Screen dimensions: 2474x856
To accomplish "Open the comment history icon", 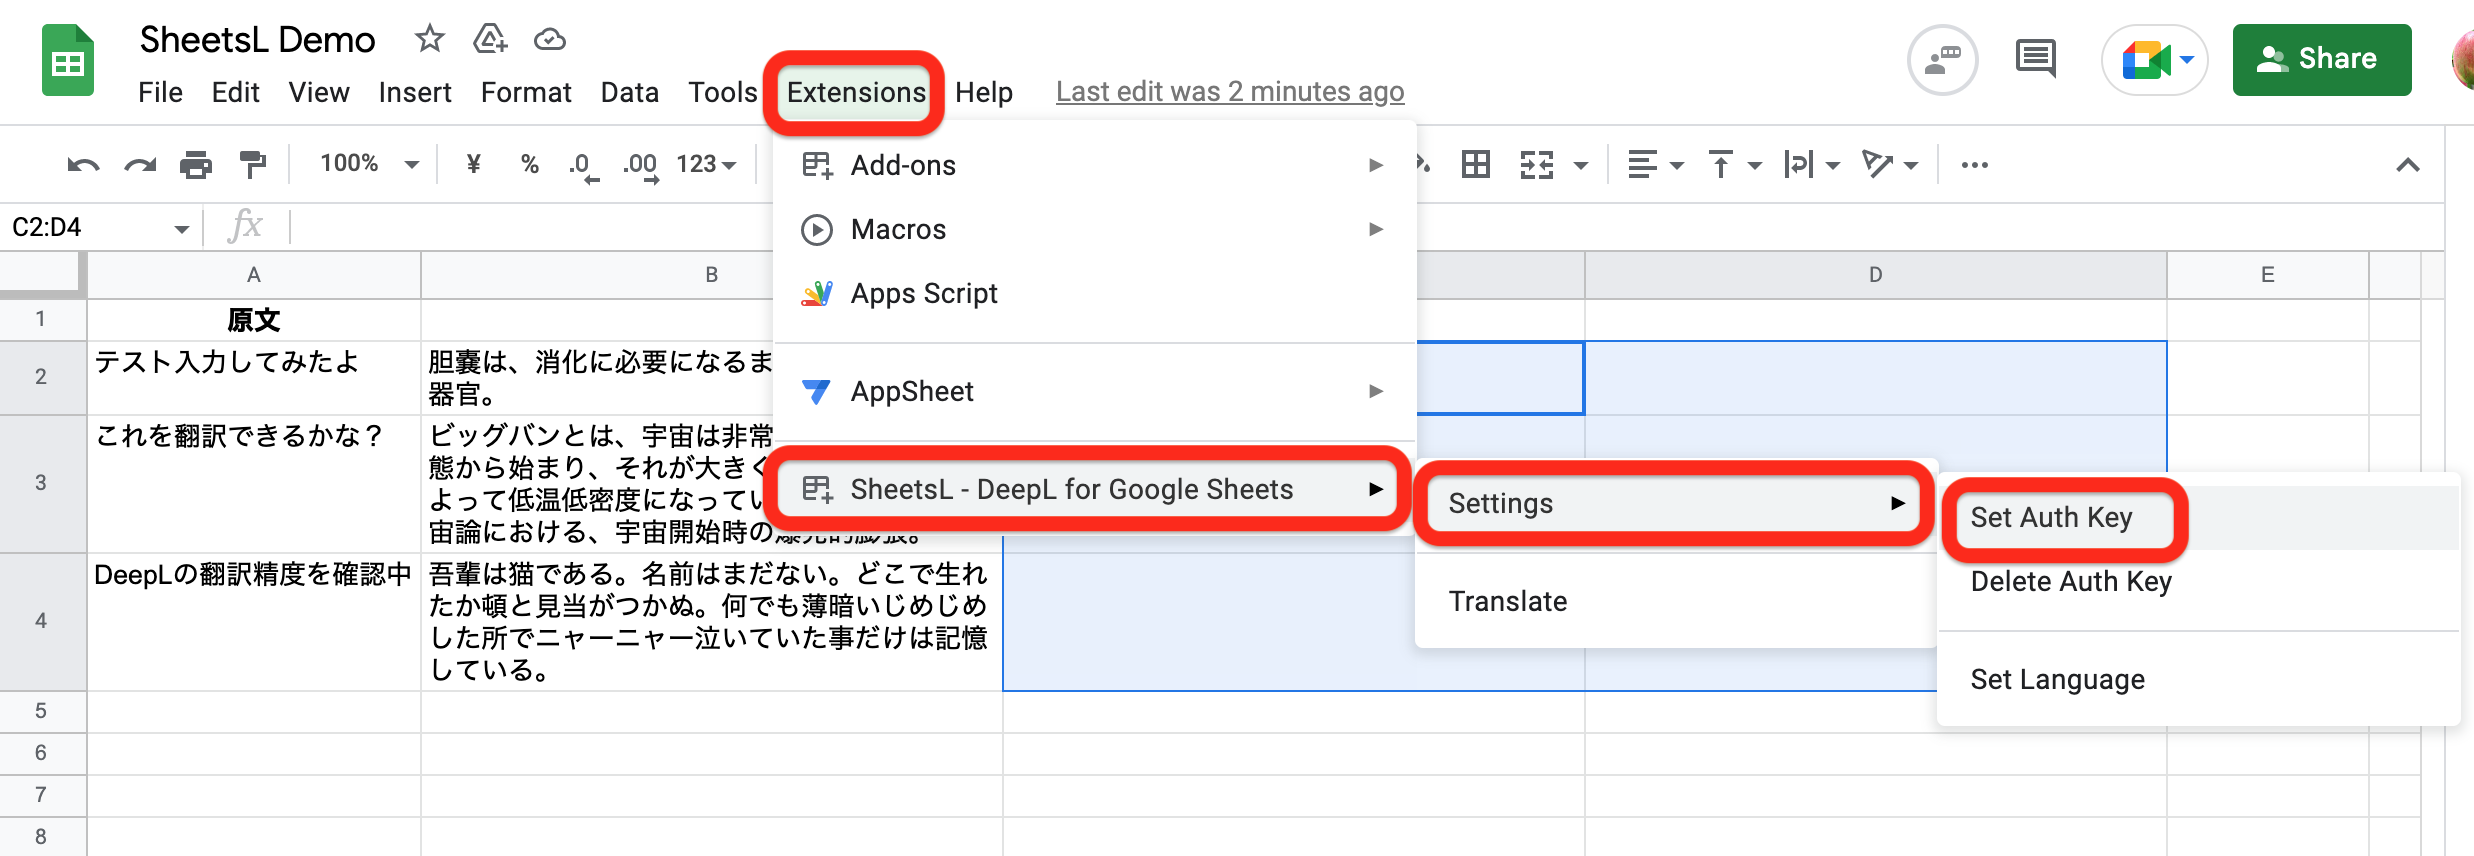I will point(2036,59).
